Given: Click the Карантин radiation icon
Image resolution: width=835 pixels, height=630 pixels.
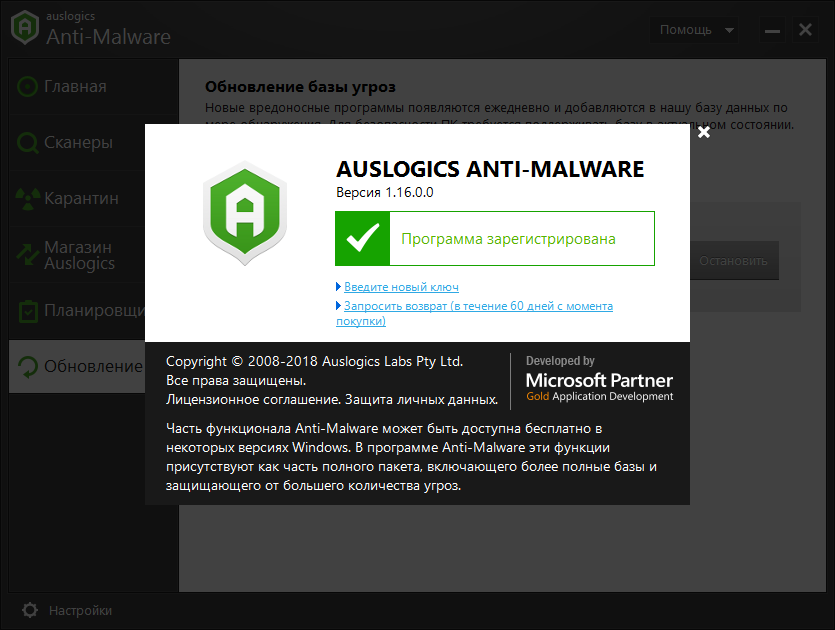Looking at the screenshot, I should [x=28, y=199].
